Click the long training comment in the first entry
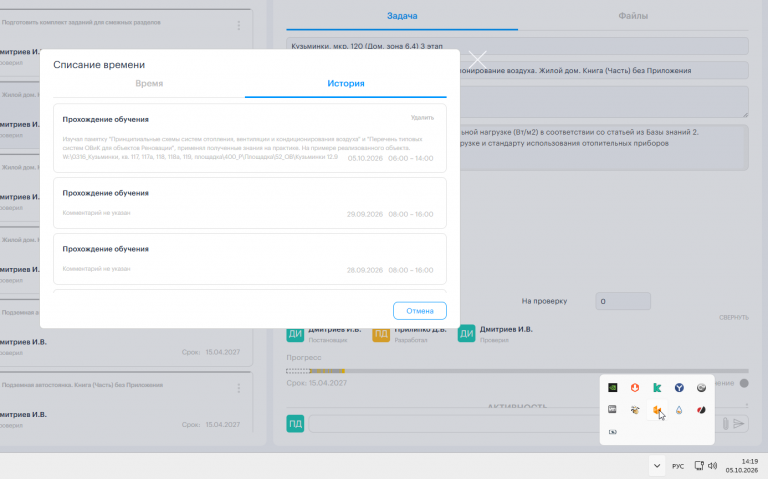The width and height of the screenshot is (768, 479). [242, 148]
